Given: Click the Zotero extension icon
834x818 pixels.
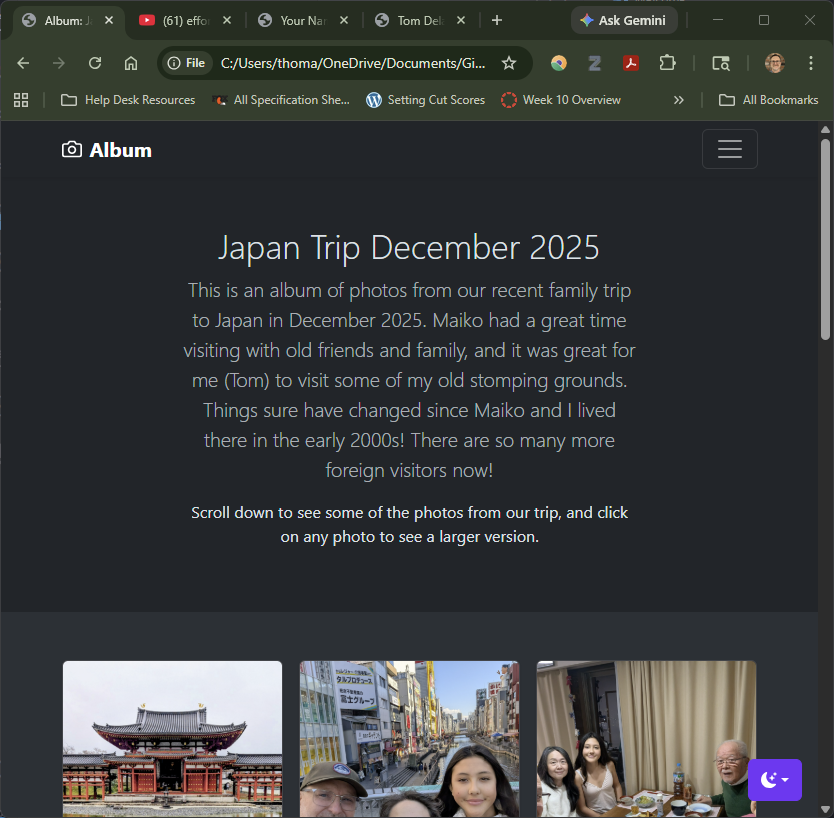Looking at the screenshot, I should (x=594, y=62).
